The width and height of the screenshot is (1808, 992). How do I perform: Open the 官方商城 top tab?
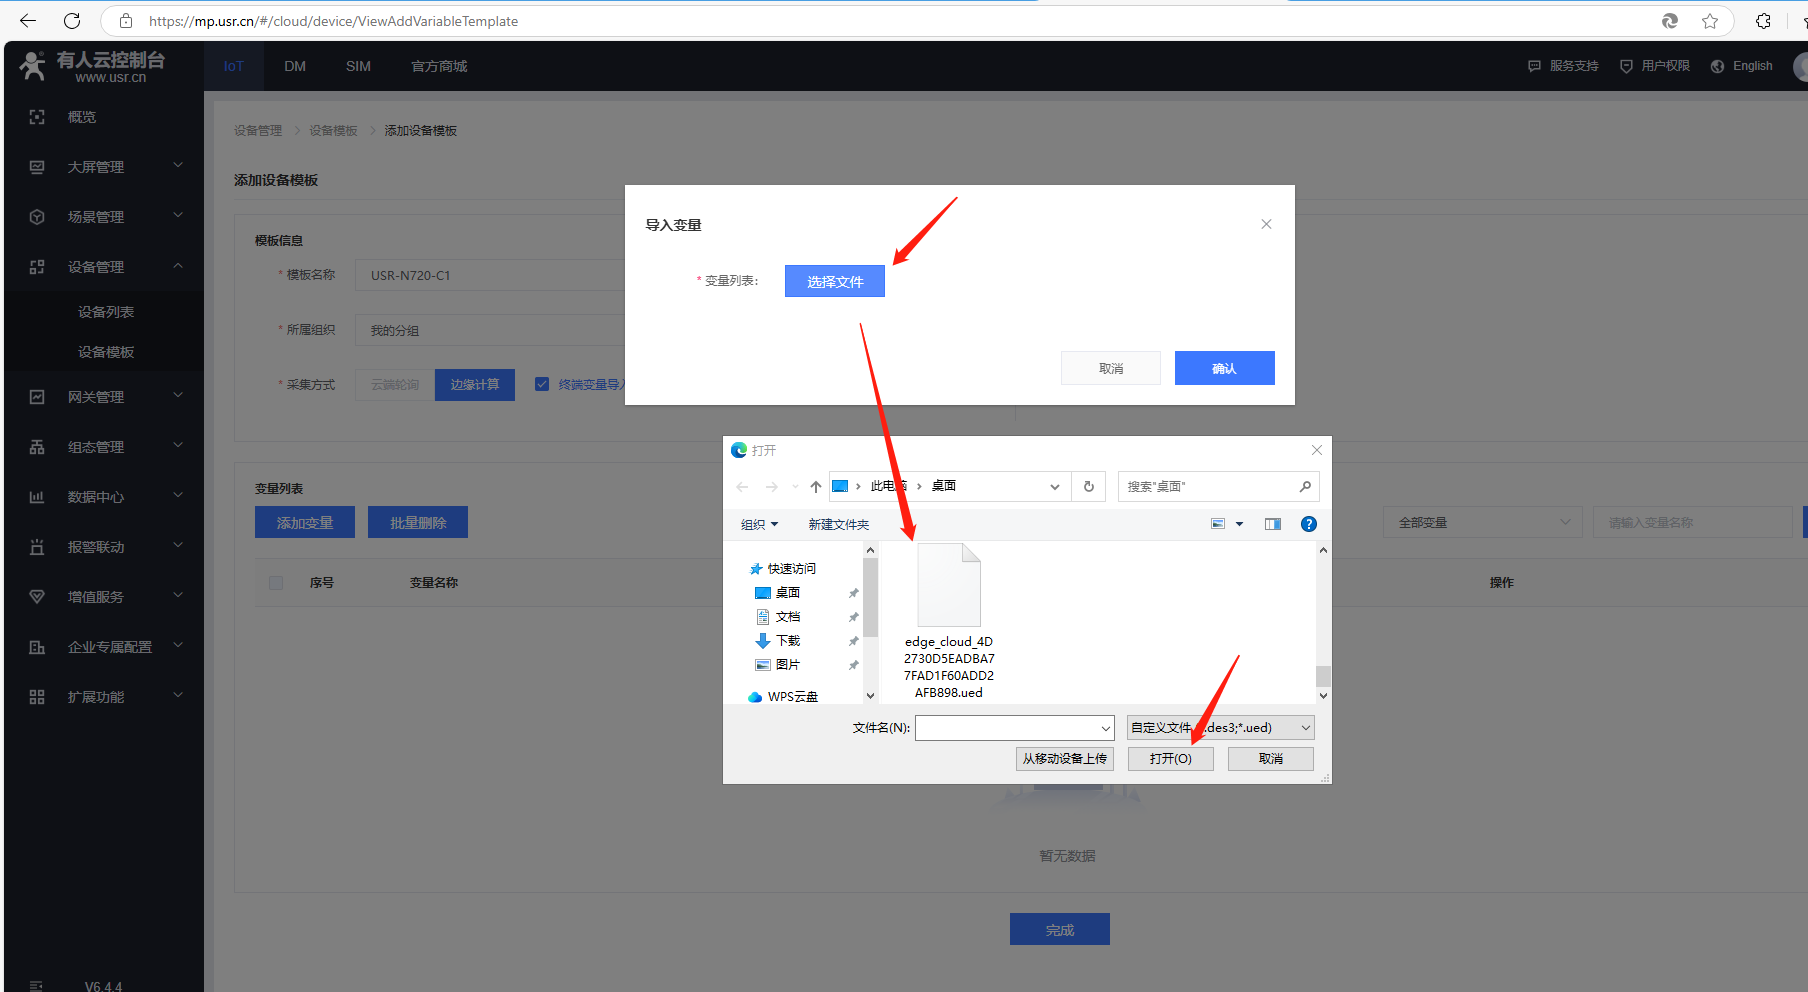(x=439, y=66)
